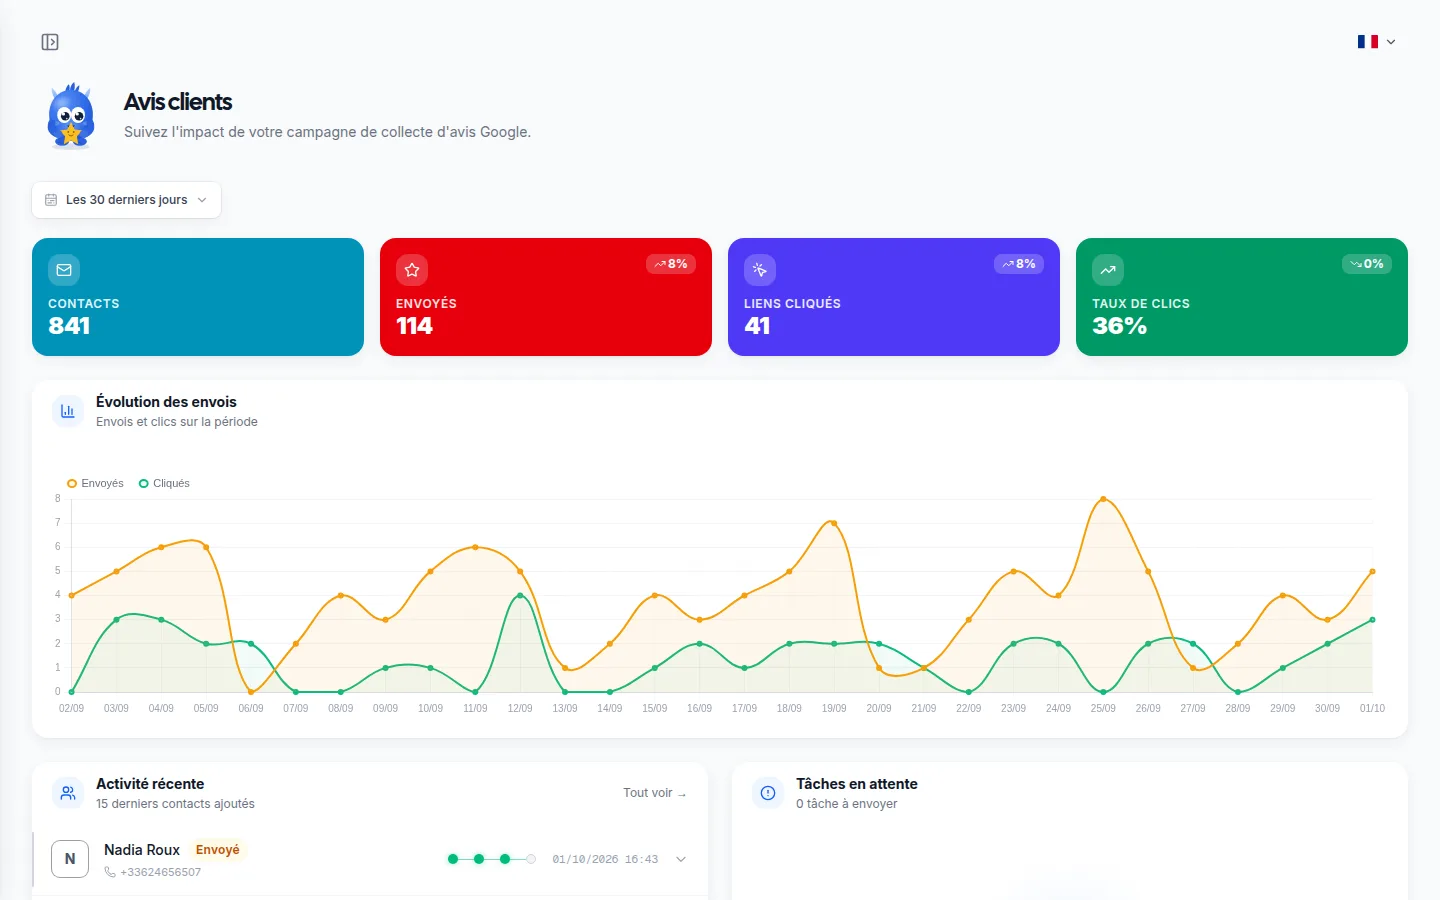Click the Envoyé status badge
This screenshot has width=1440, height=900.
pos(218,850)
